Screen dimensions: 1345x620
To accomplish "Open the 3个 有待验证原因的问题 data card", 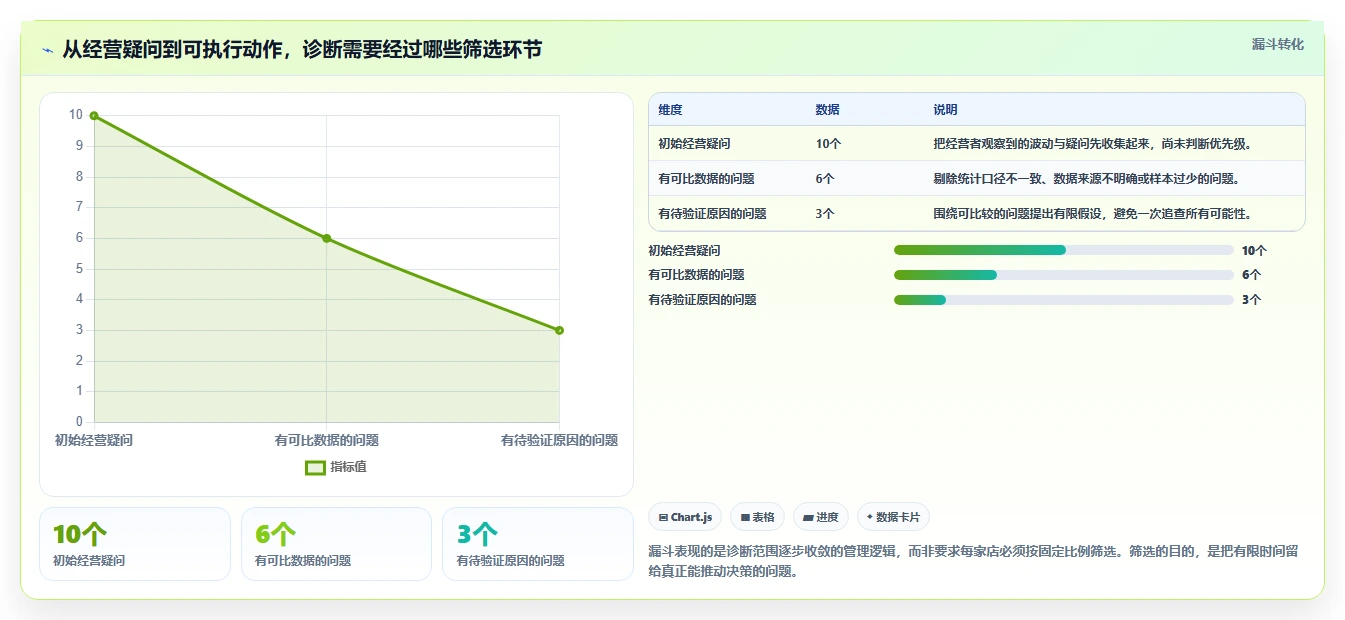I will point(538,544).
